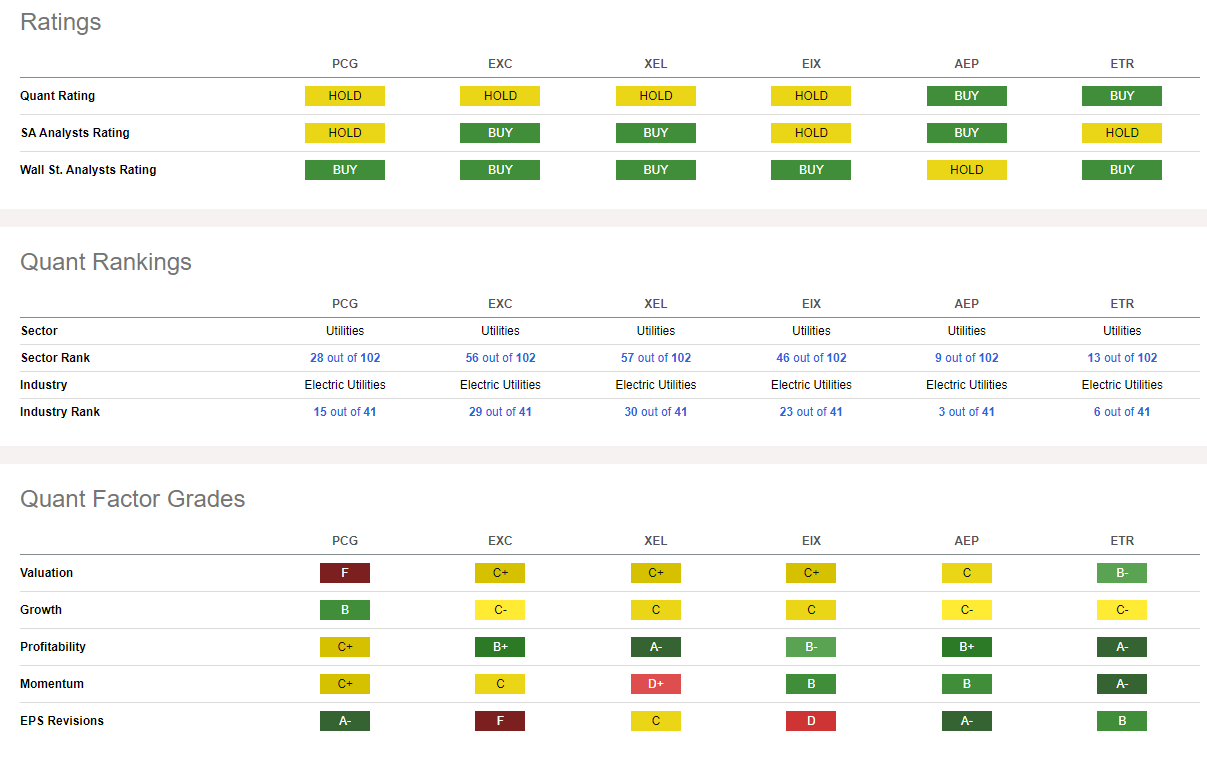Click EXC's EPS Revisions grade F swatch
The width and height of the screenshot is (1207, 758).
[500, 721]
